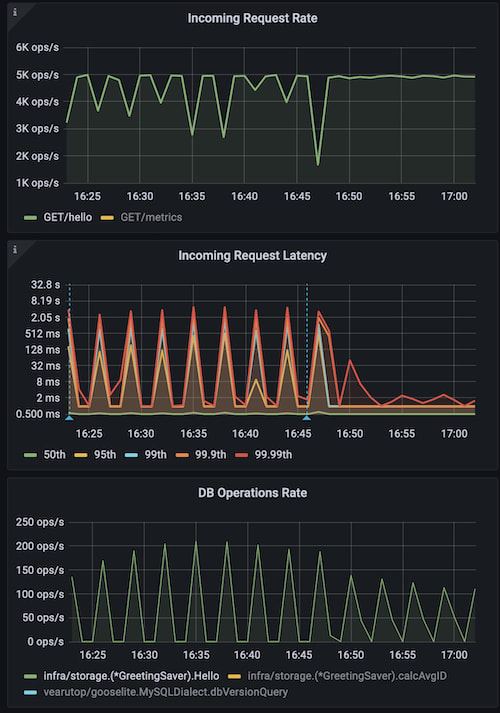Click the green color swatch beside GET/hello
500x713 pixels.
click(30, 218)
